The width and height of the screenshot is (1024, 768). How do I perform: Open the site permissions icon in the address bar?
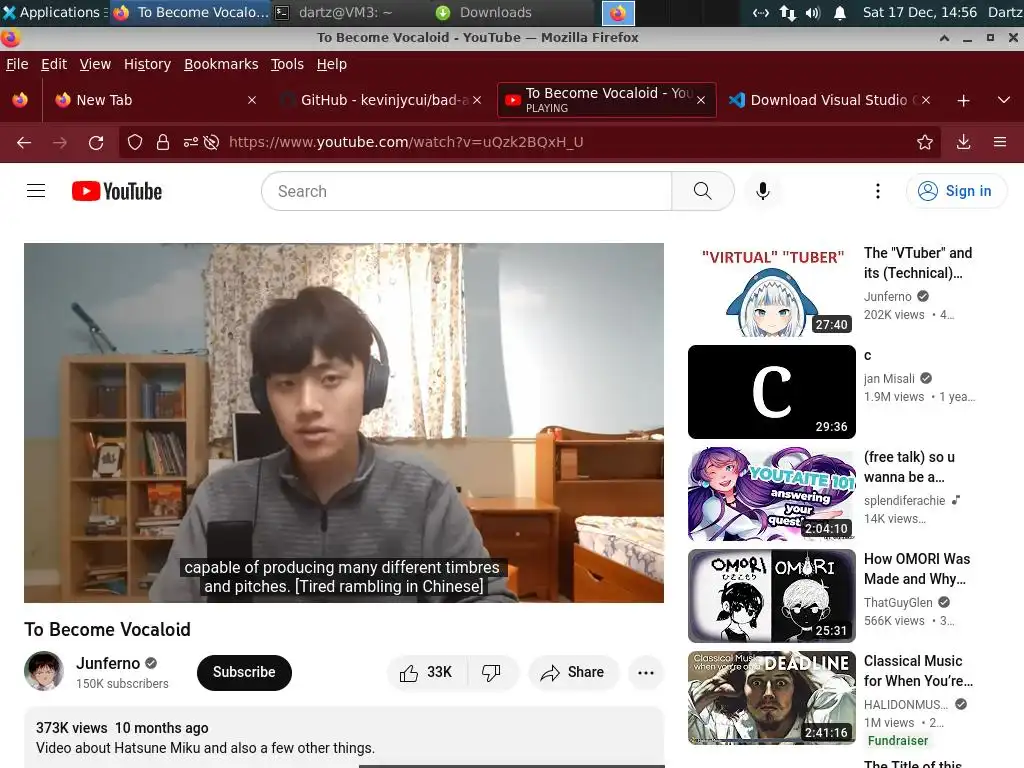pos(190,142)
